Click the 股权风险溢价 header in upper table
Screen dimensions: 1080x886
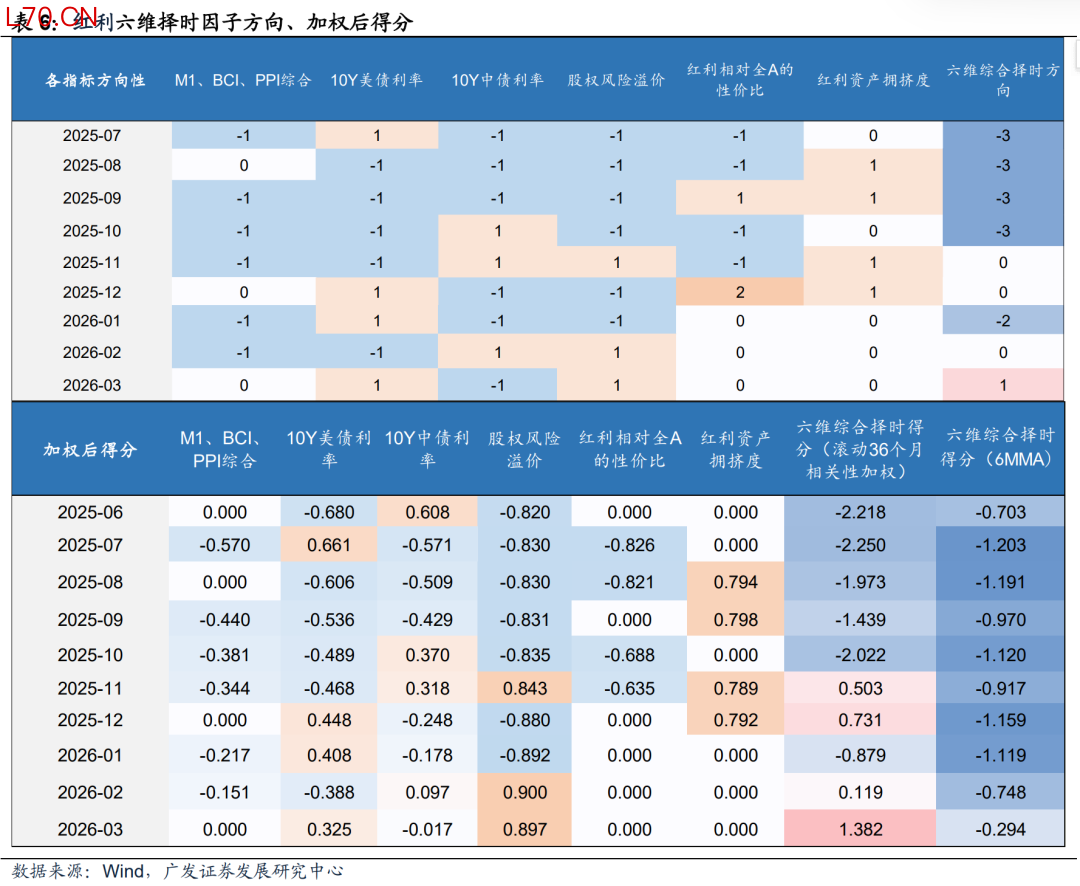[x=616, y=80]
